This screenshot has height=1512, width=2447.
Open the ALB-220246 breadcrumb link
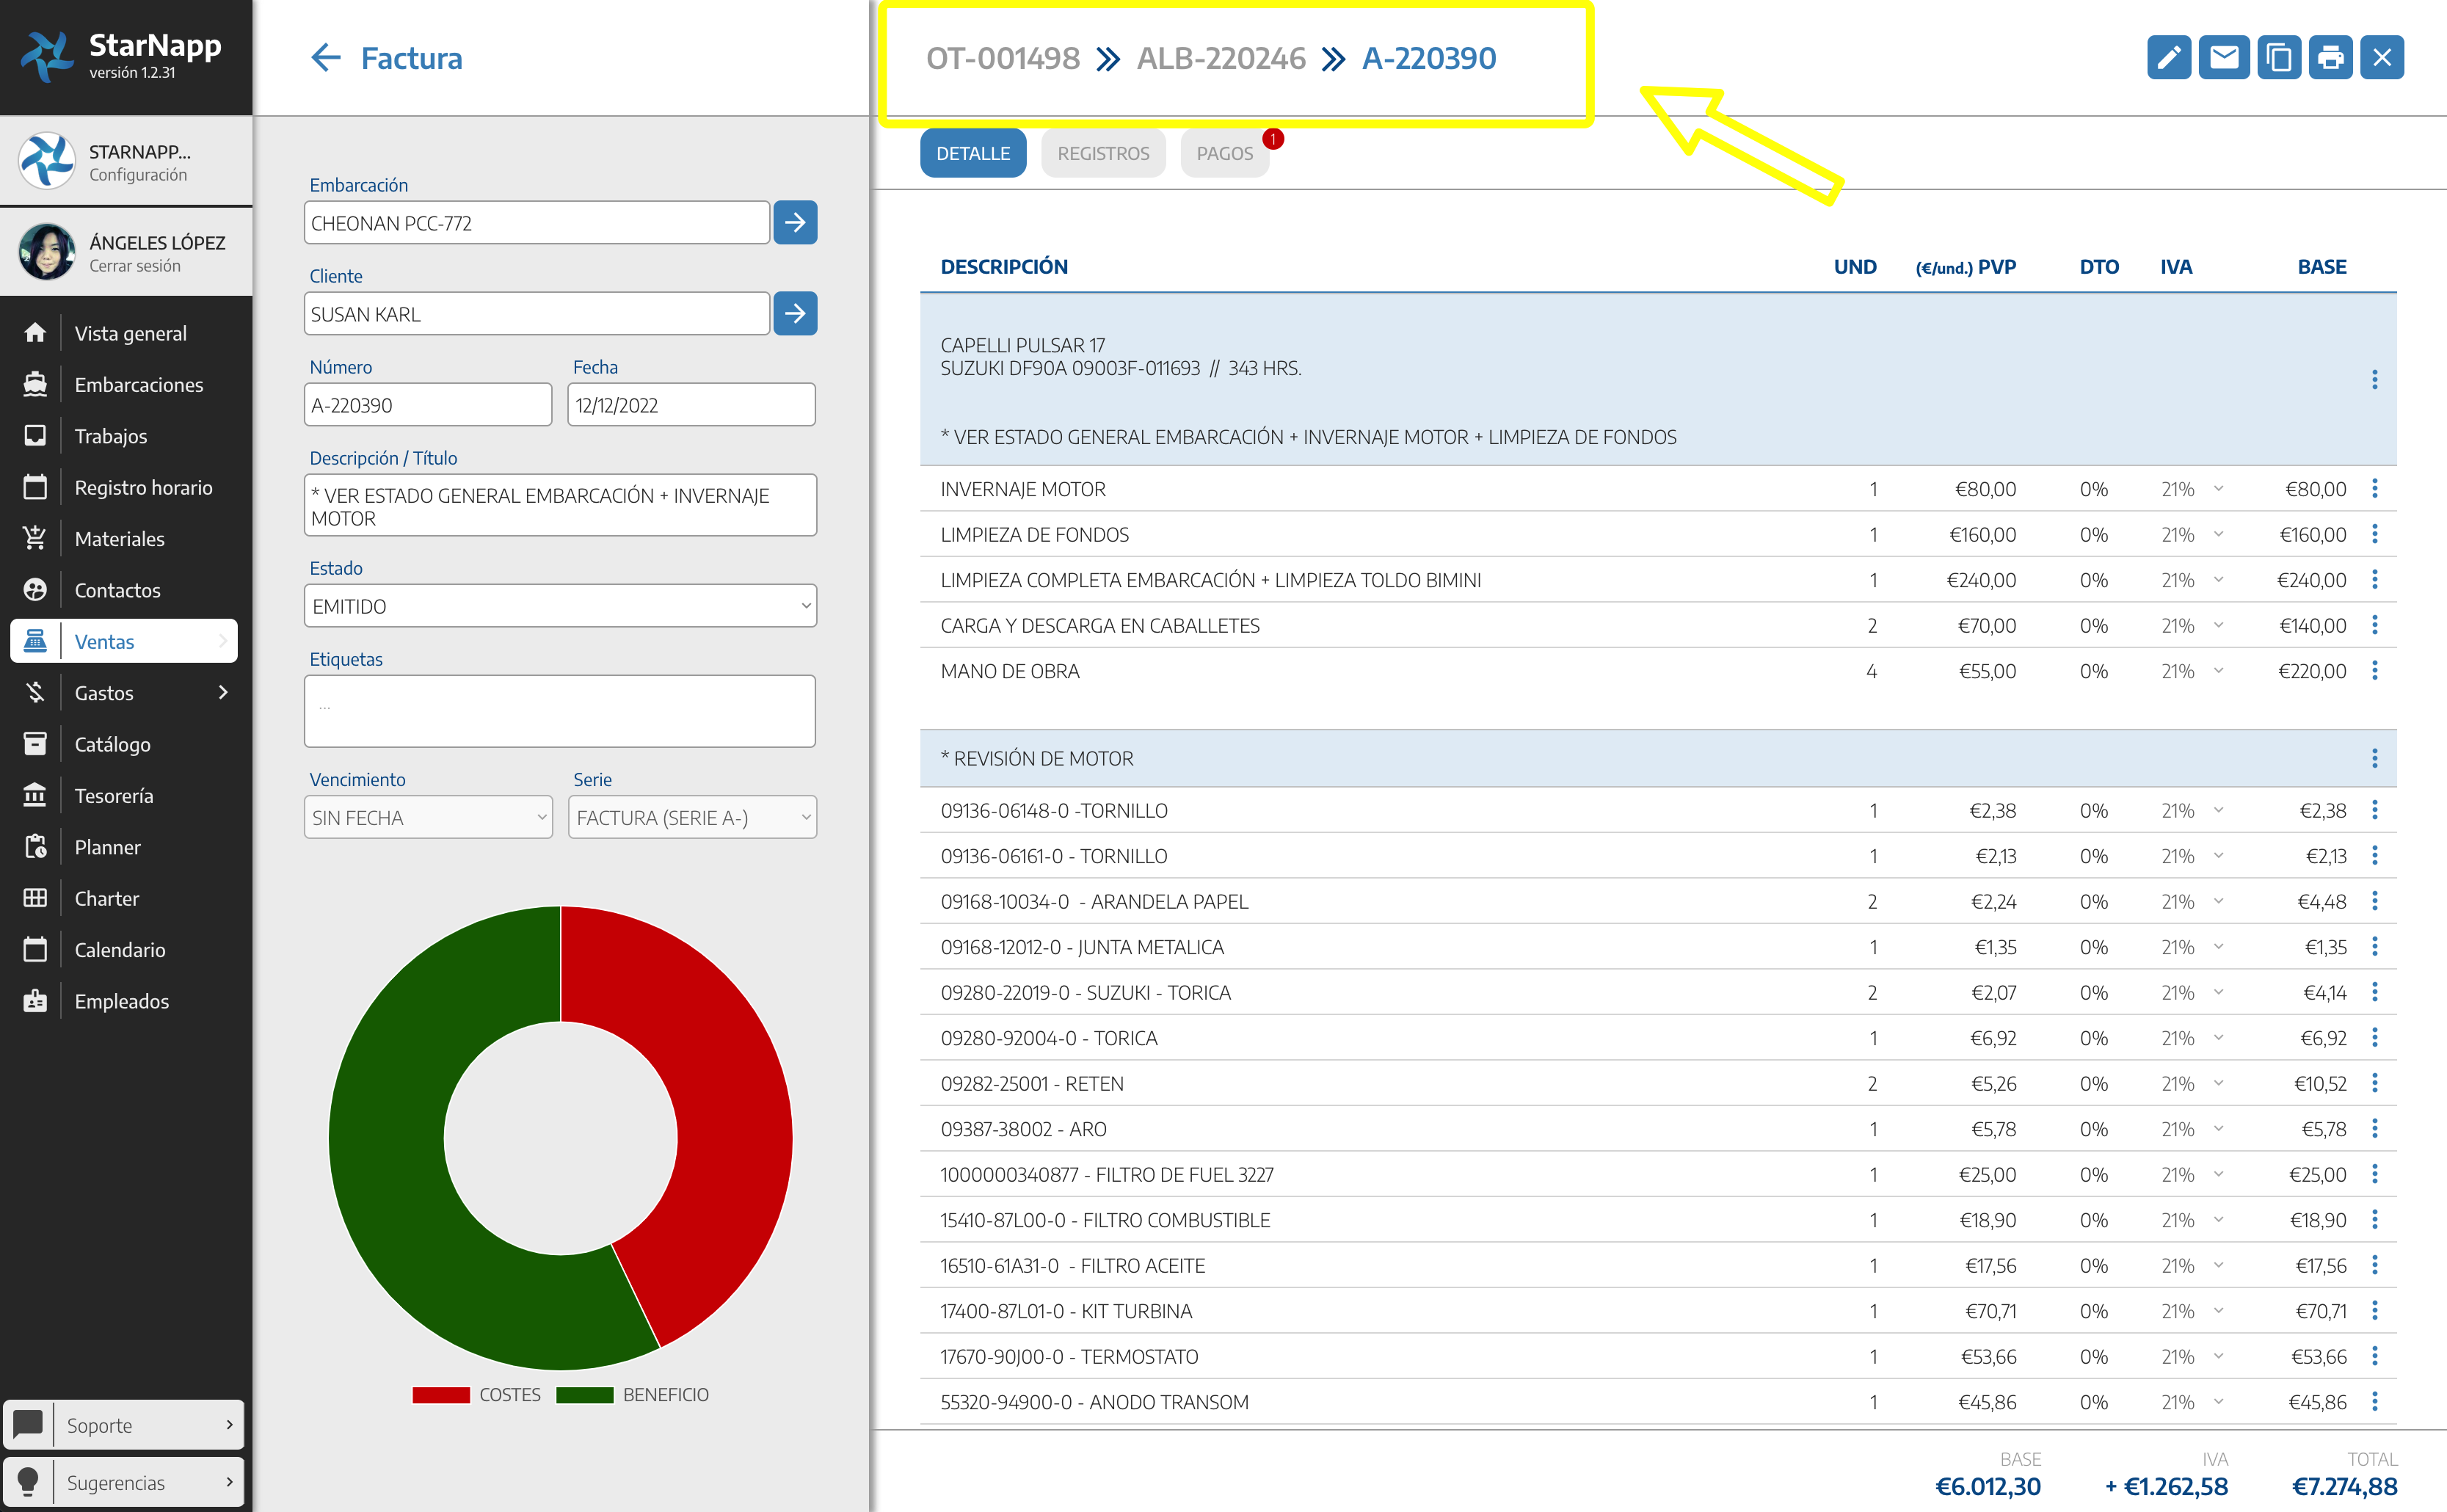point(1221,59)
